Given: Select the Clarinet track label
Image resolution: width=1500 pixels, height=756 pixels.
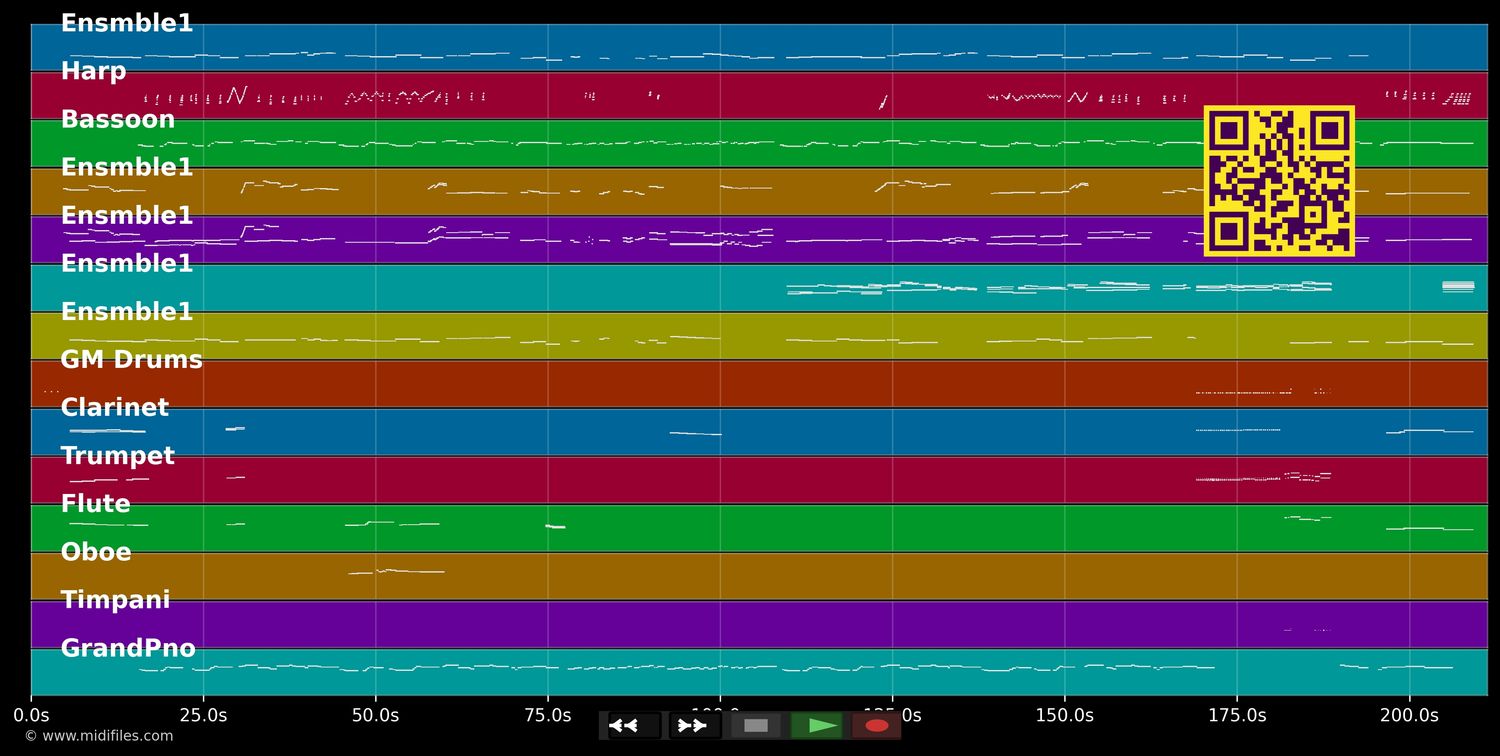Looking at the screenshot, I should (x=115, y=408).
